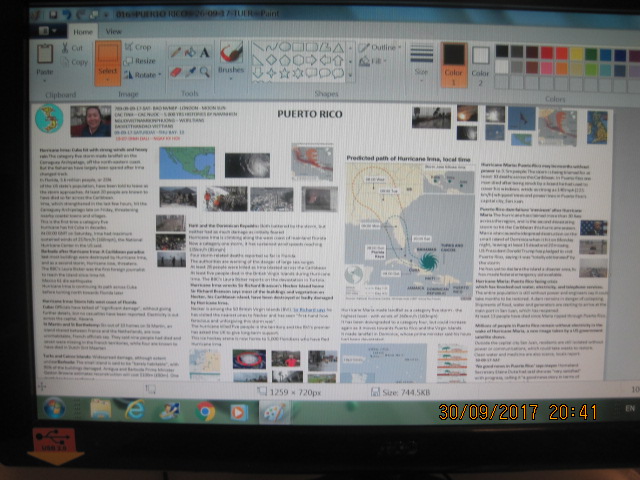
Task: Click the Brushes tool icon
Action: [x=231, y=53]
